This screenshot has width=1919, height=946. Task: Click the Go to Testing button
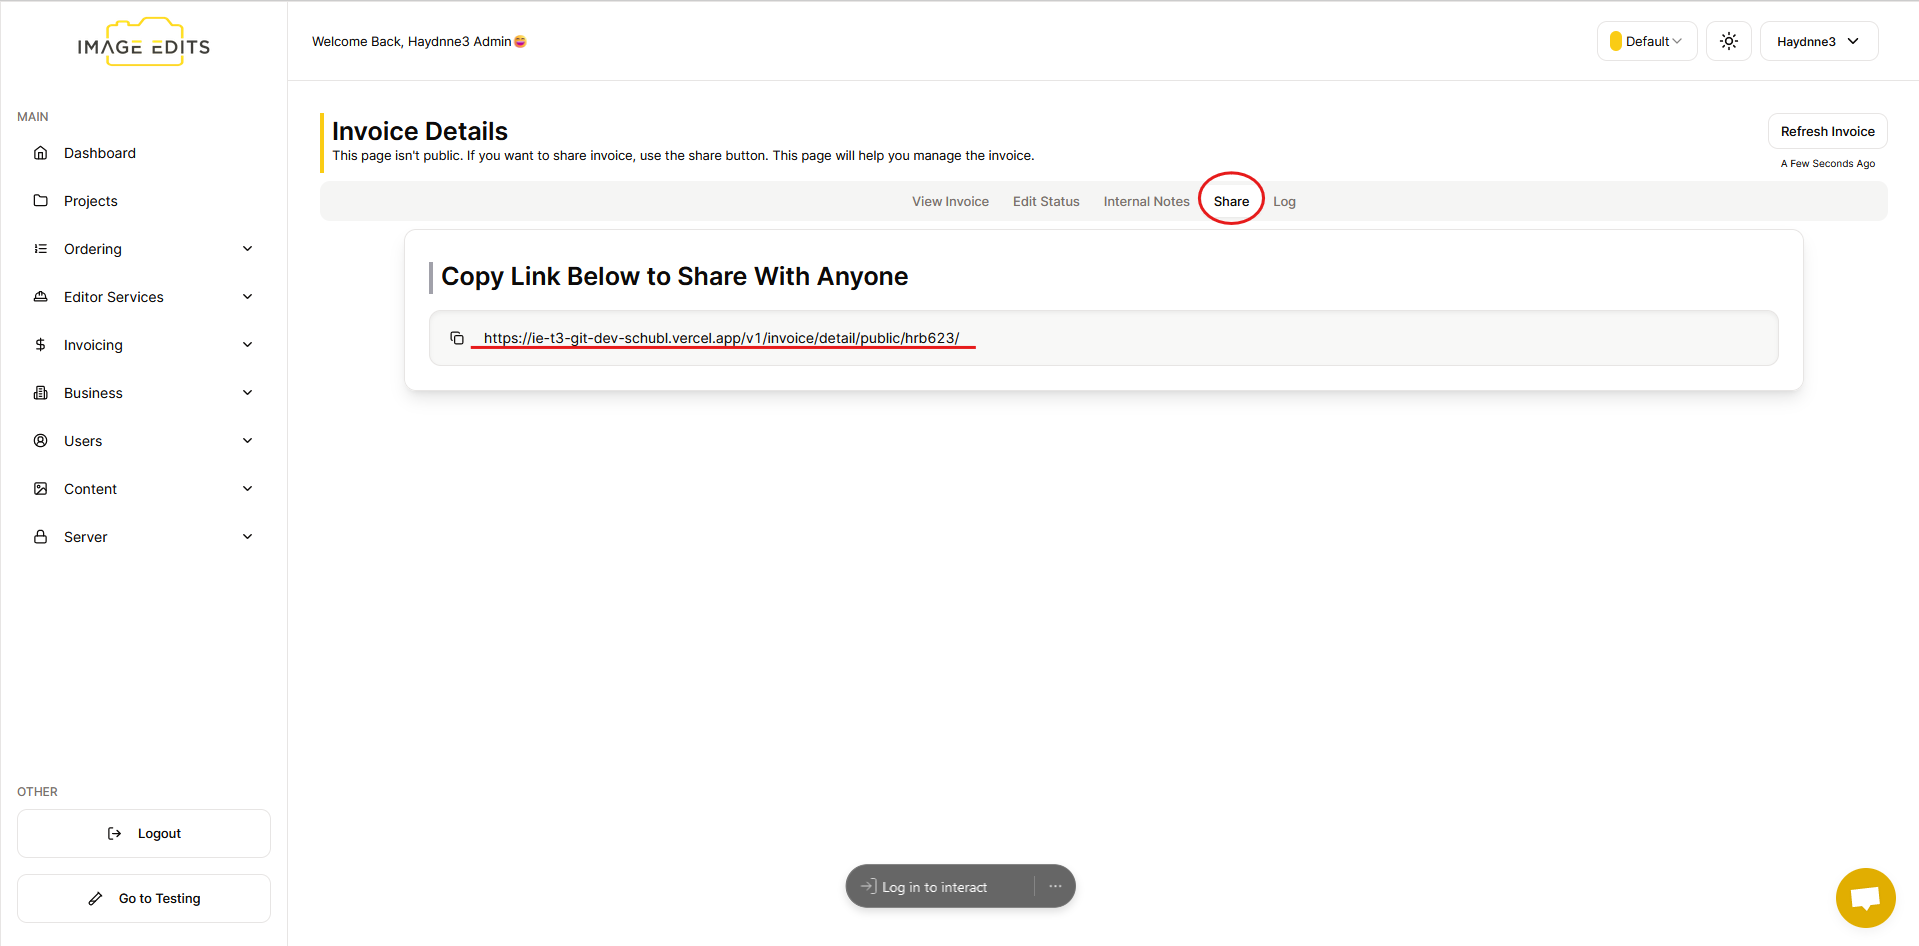[x=144, y=898]
